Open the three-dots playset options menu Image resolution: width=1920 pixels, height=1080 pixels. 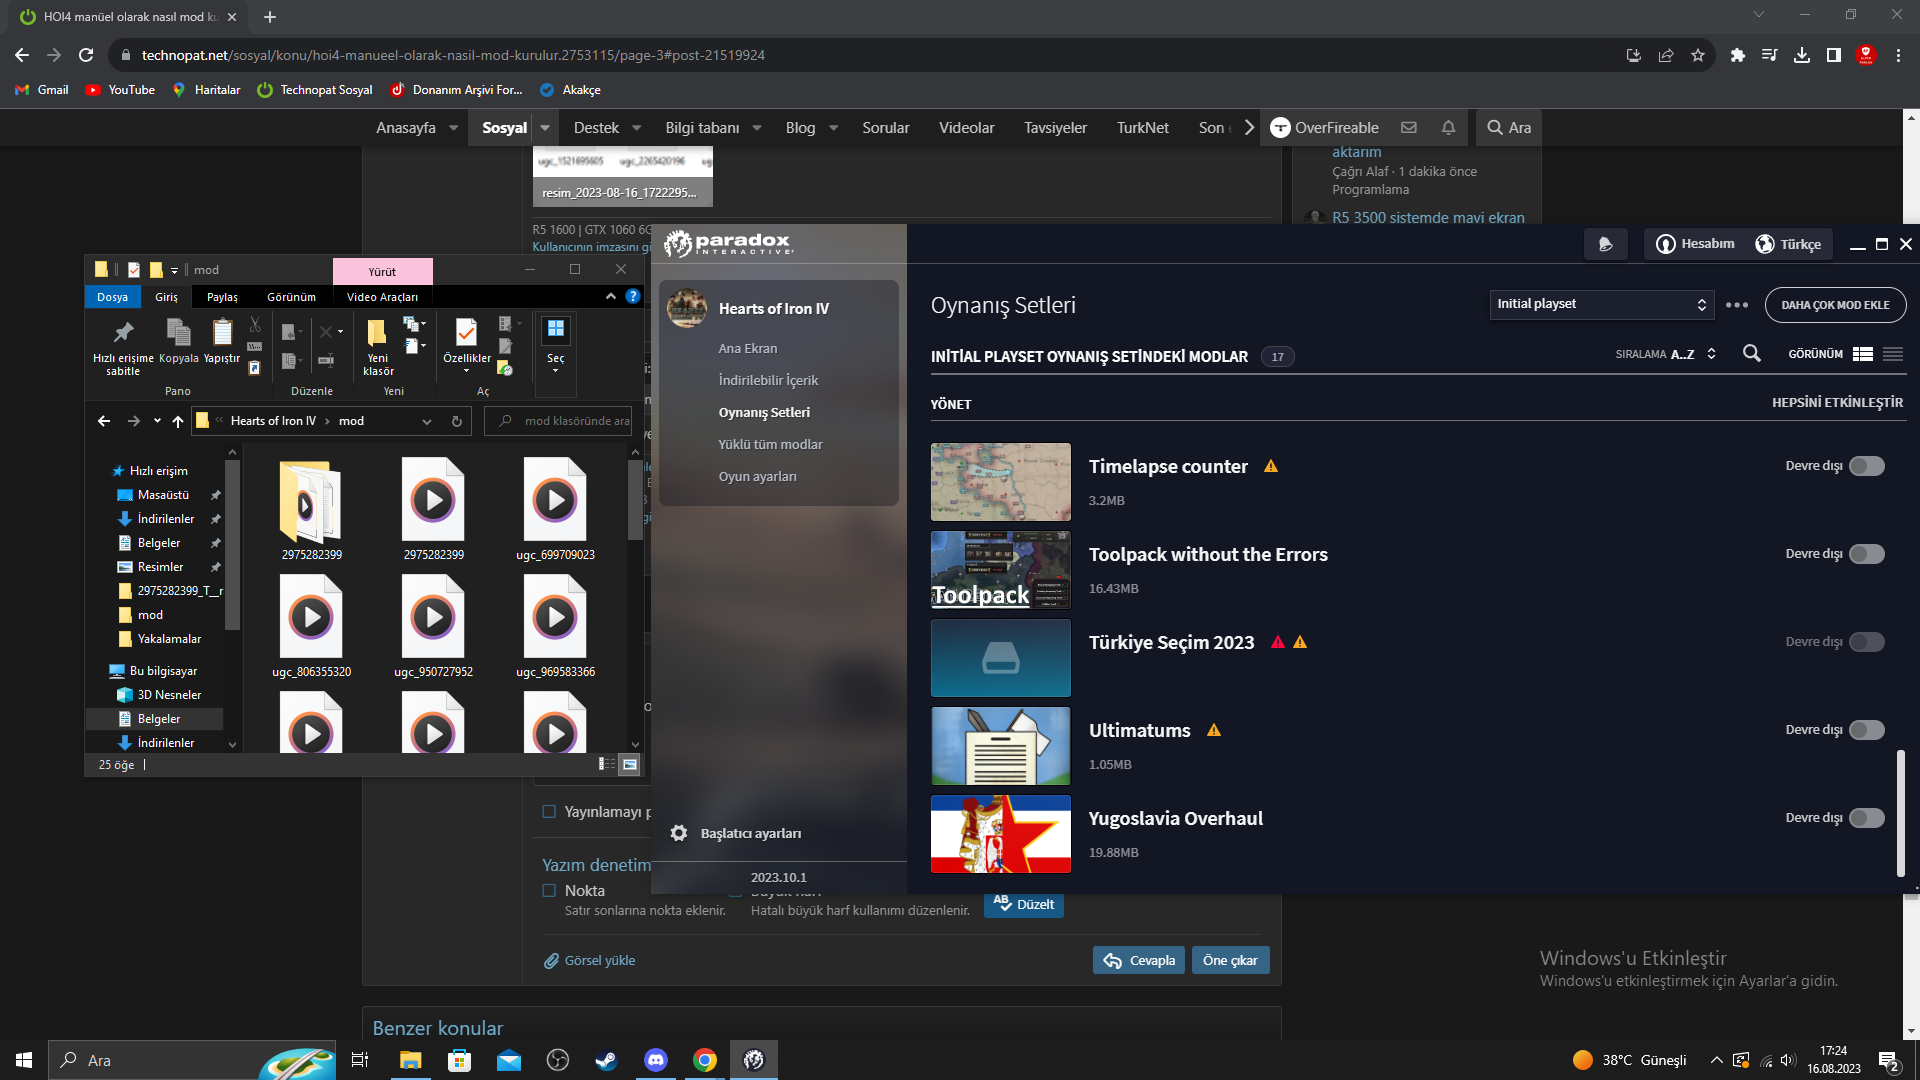(1737, 305)
